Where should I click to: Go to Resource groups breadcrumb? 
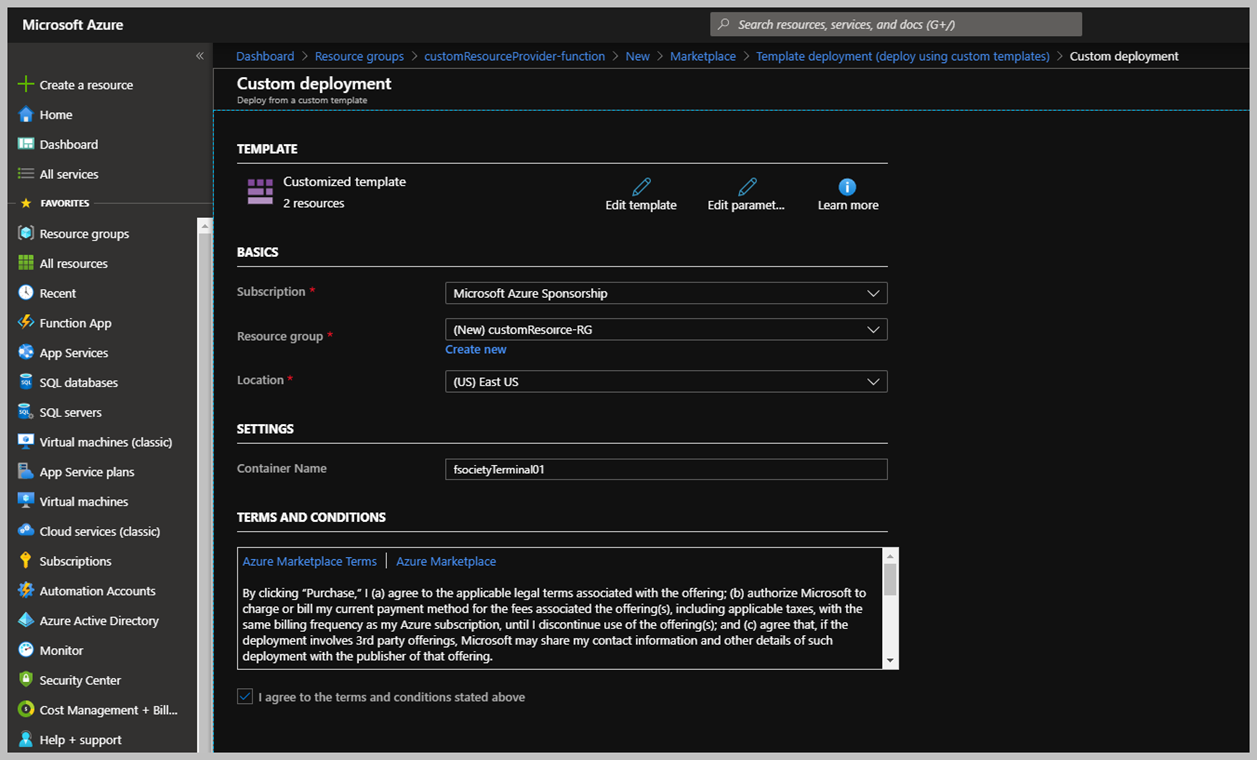pos(359,57)
